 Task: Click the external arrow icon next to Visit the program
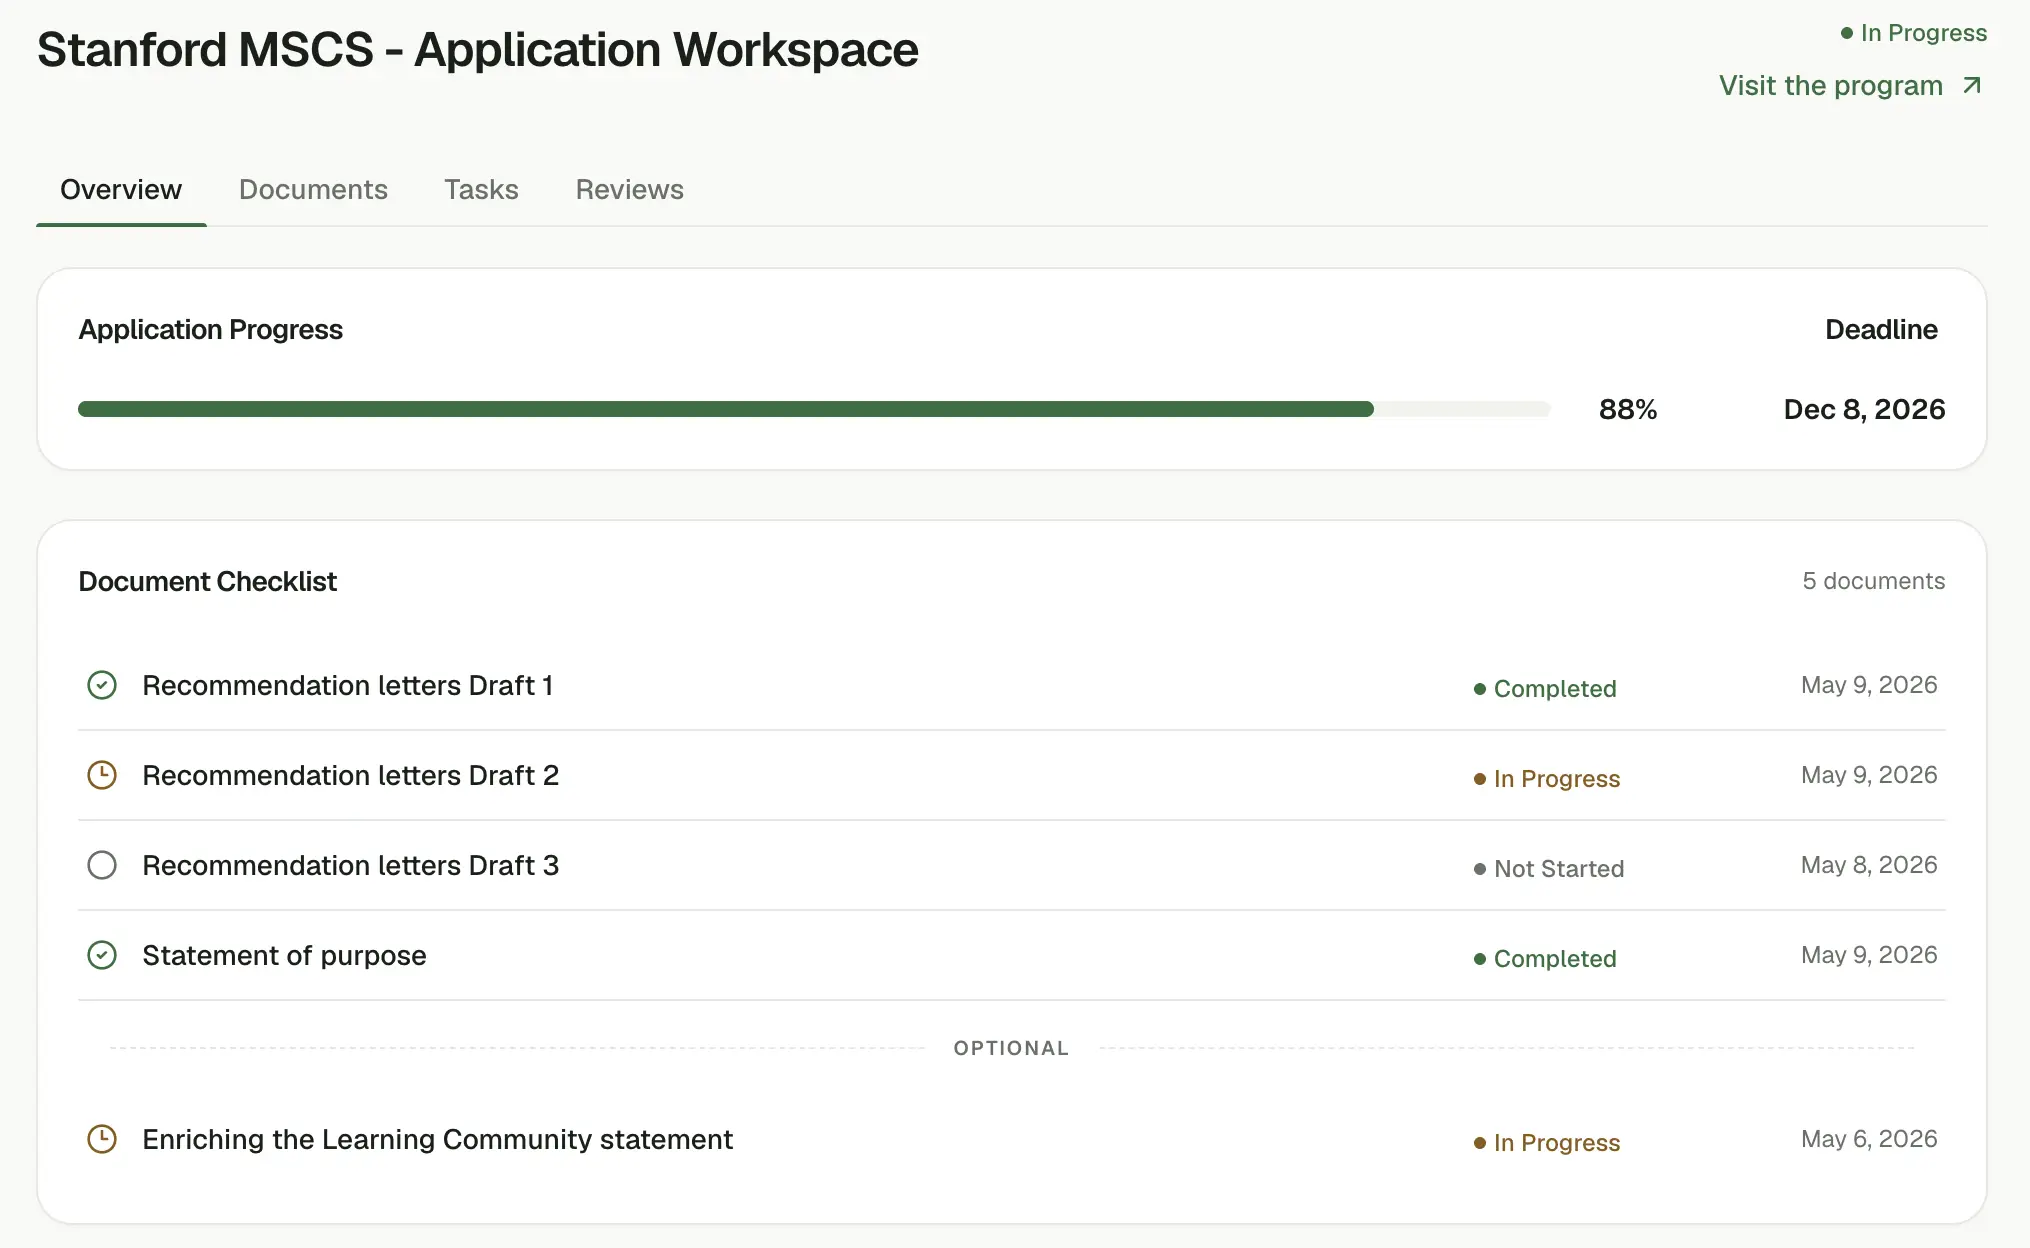pos(1972,85)
